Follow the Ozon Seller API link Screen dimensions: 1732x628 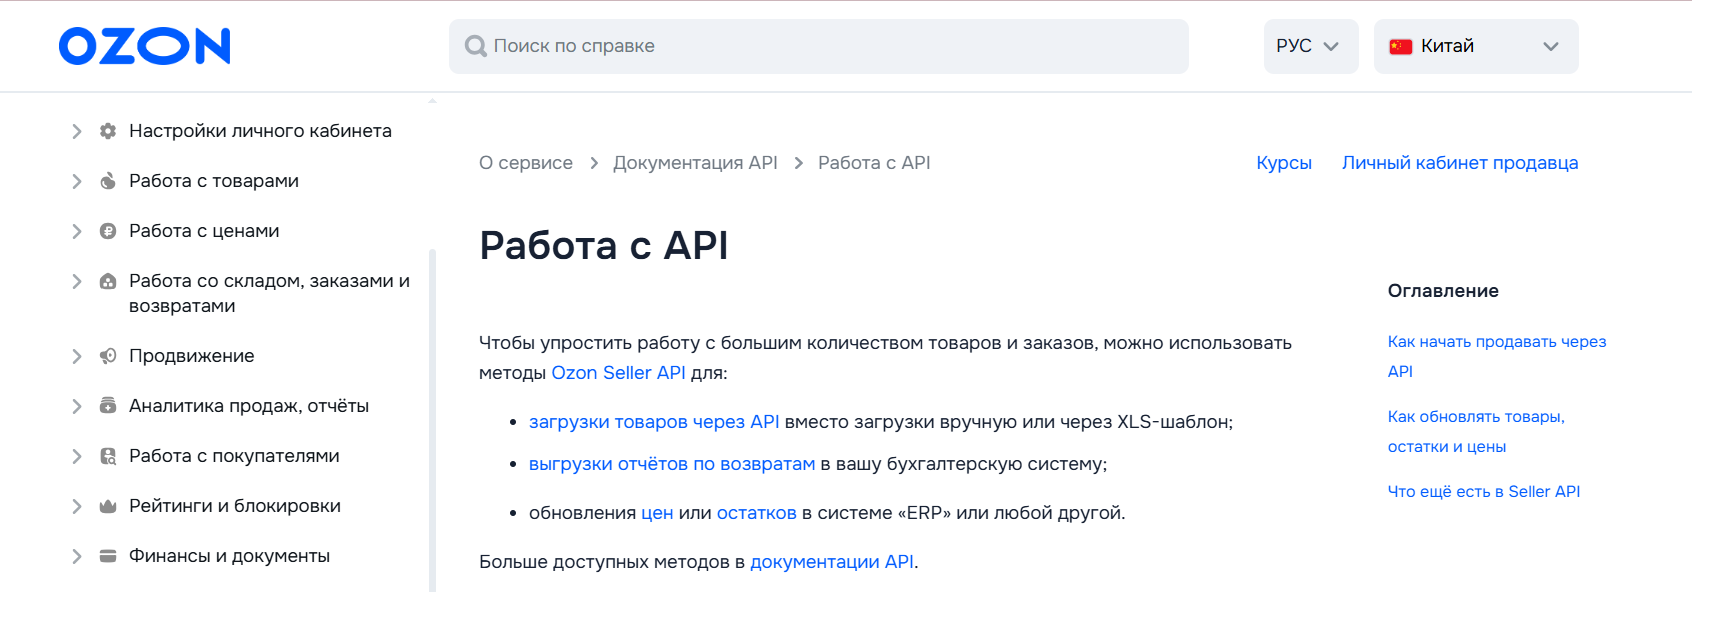pos(618,373)
